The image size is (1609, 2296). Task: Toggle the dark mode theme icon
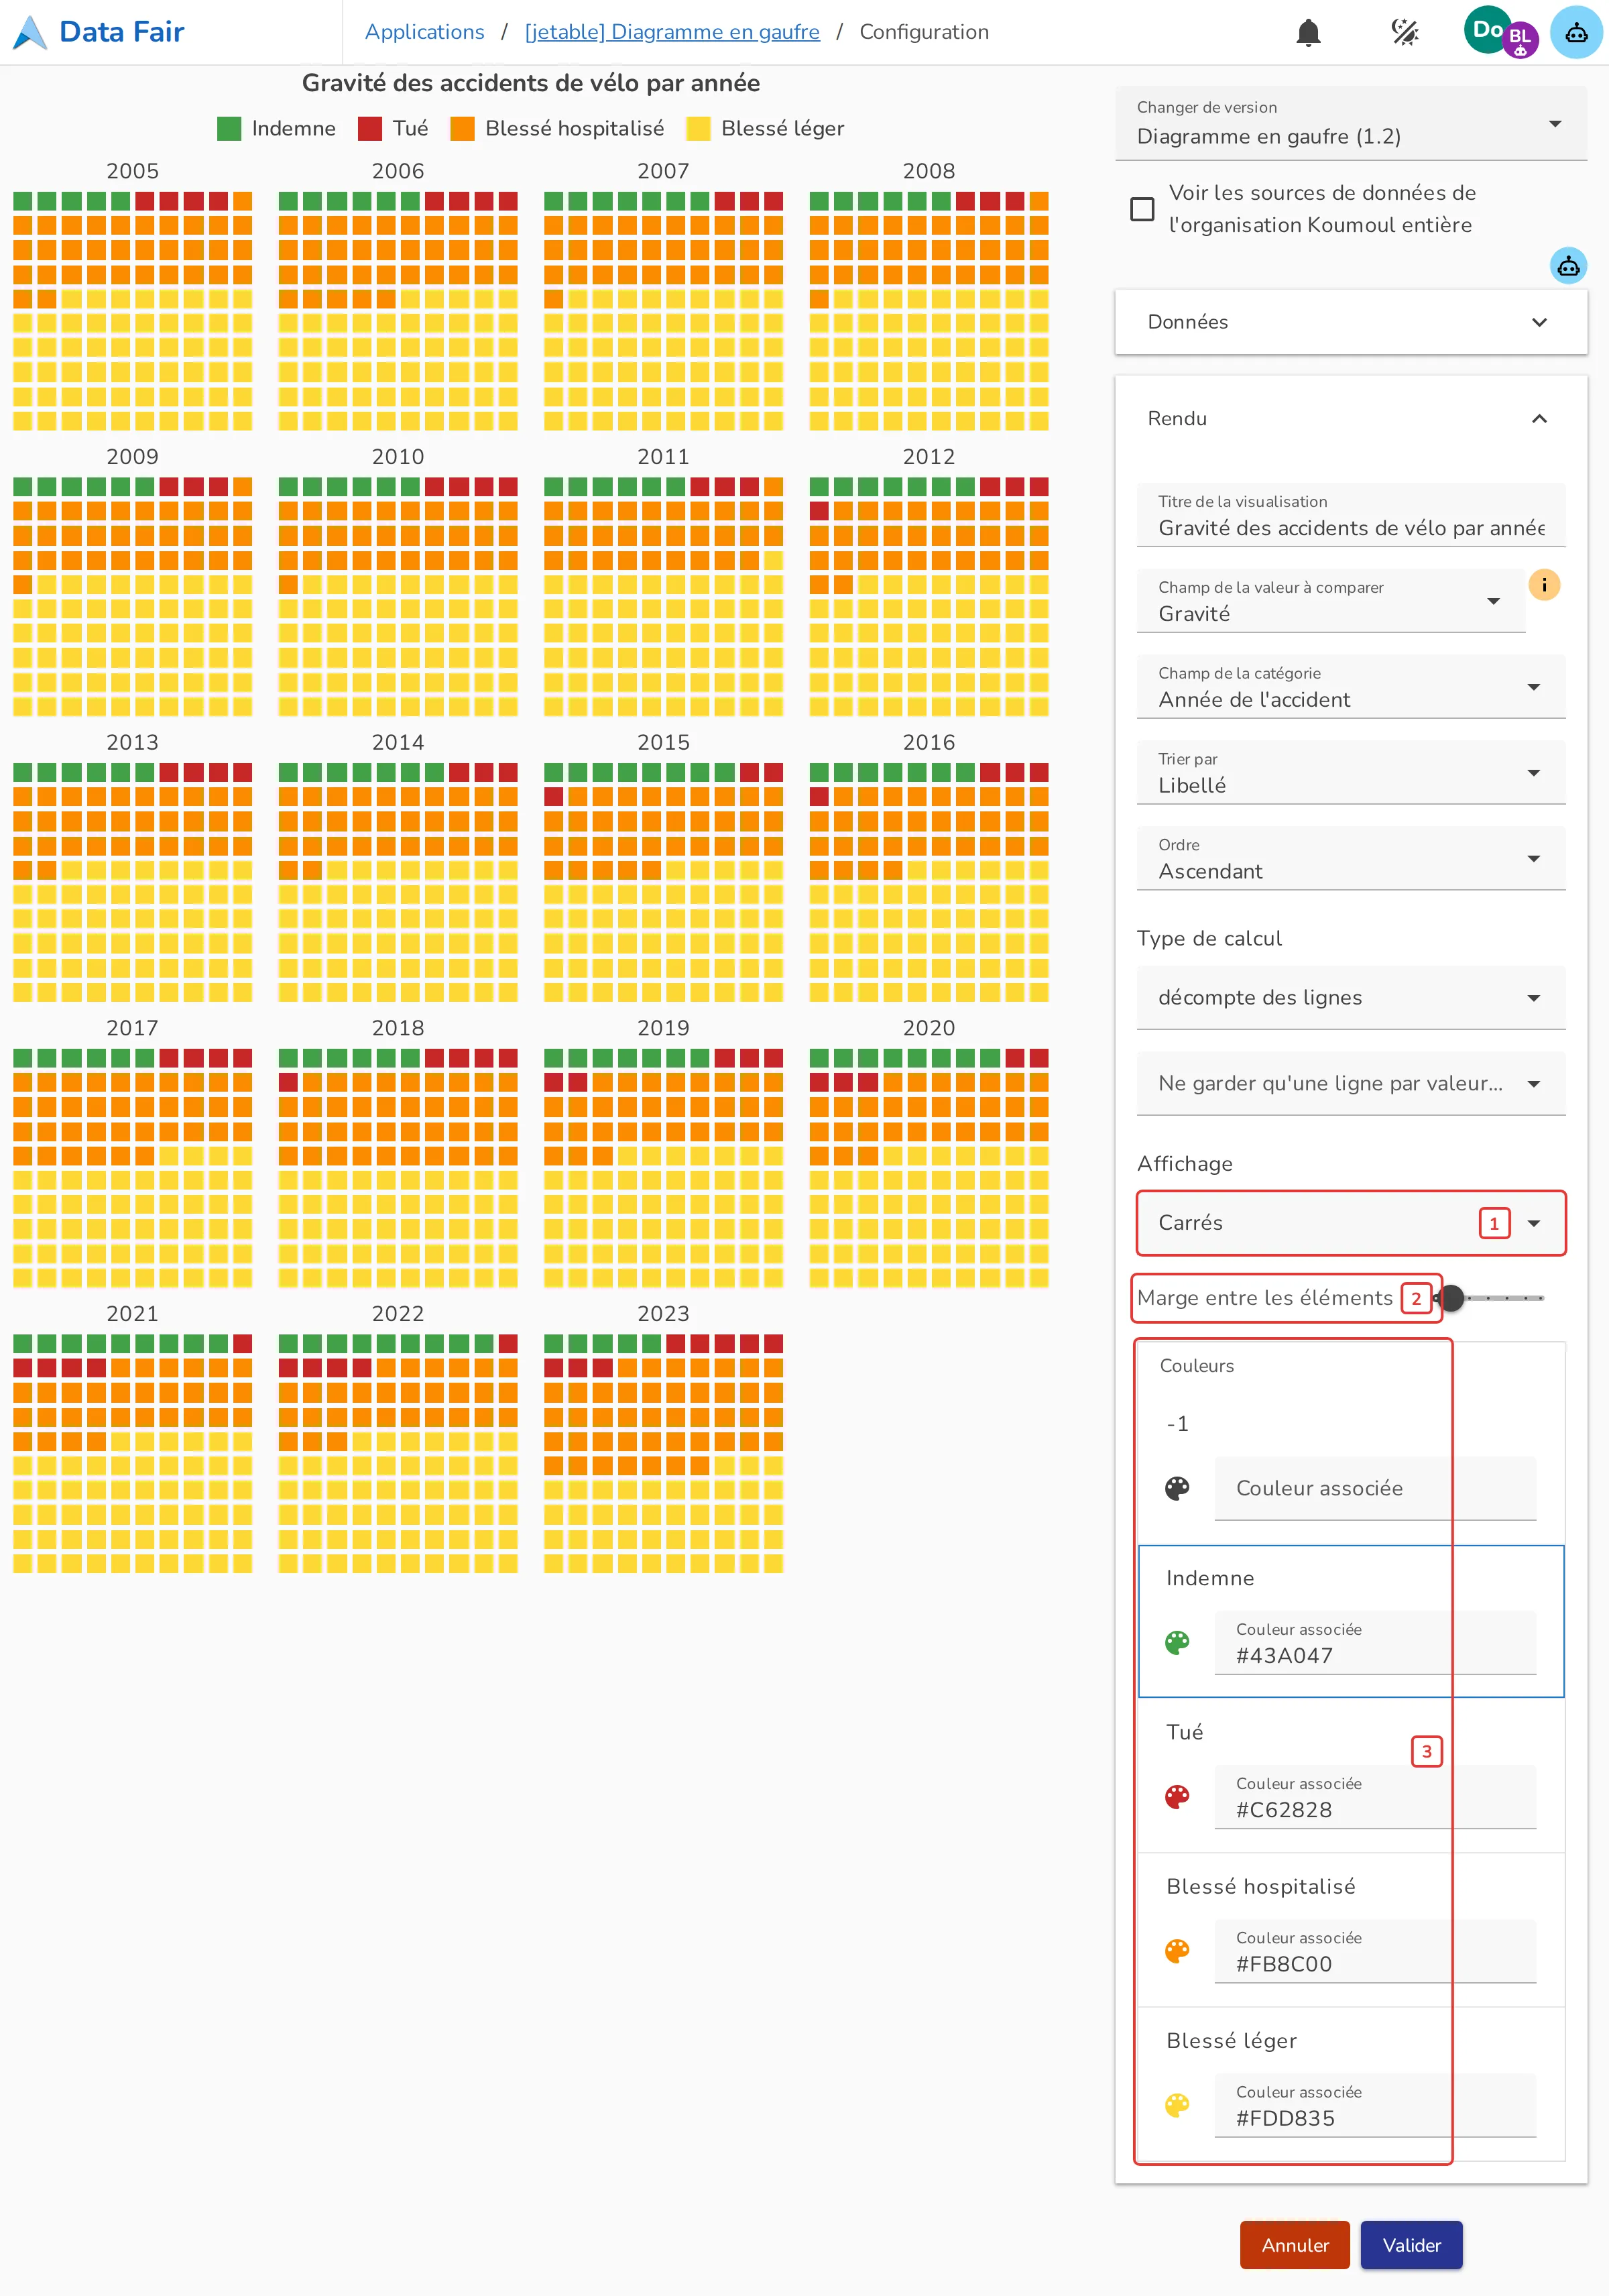click(x=1405, y=32)
